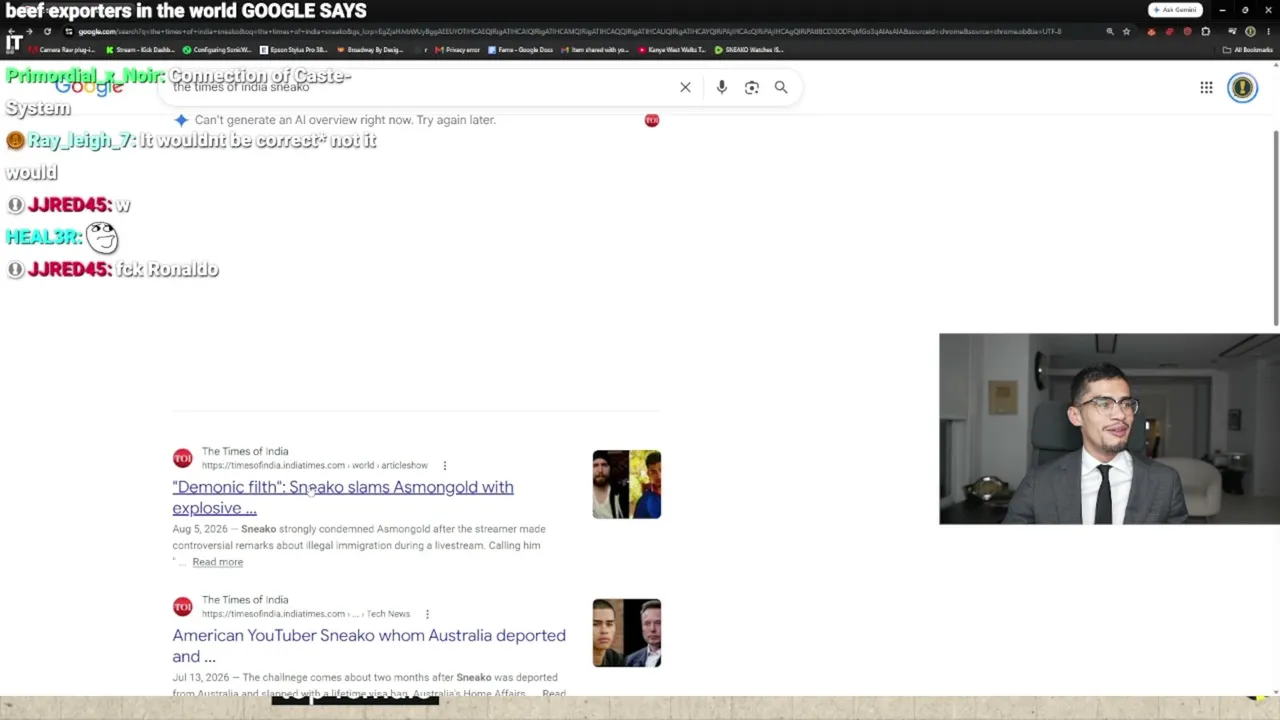
Task: Open the Epson Stylus Pro bookmark
Action: point(294,50)
